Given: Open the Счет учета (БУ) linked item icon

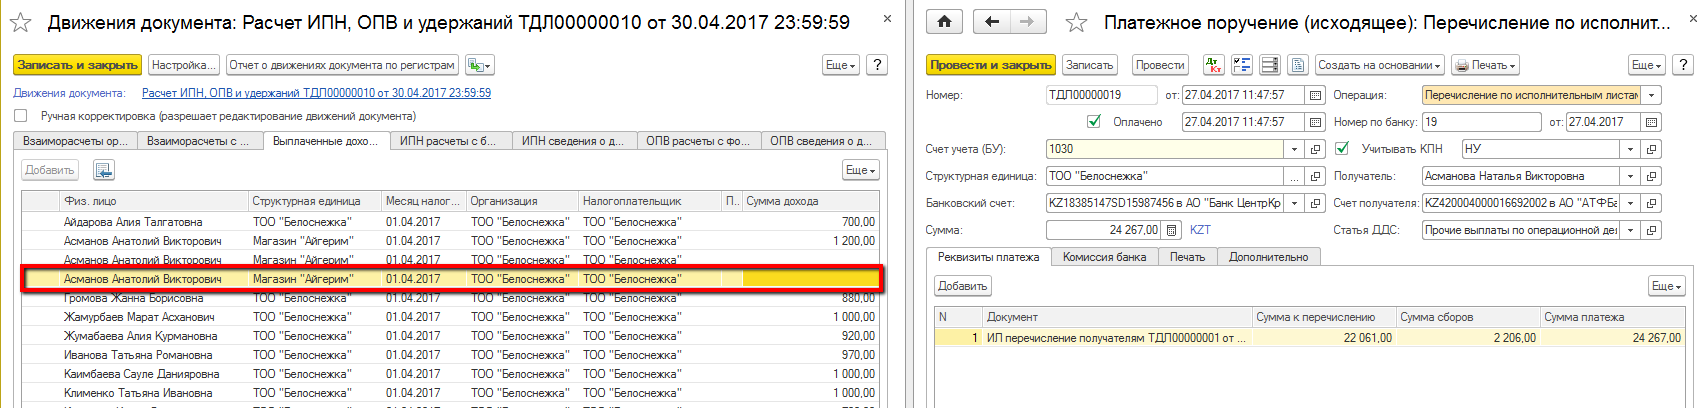Looking at the screenshot, I should click(x=1316, y=149).
